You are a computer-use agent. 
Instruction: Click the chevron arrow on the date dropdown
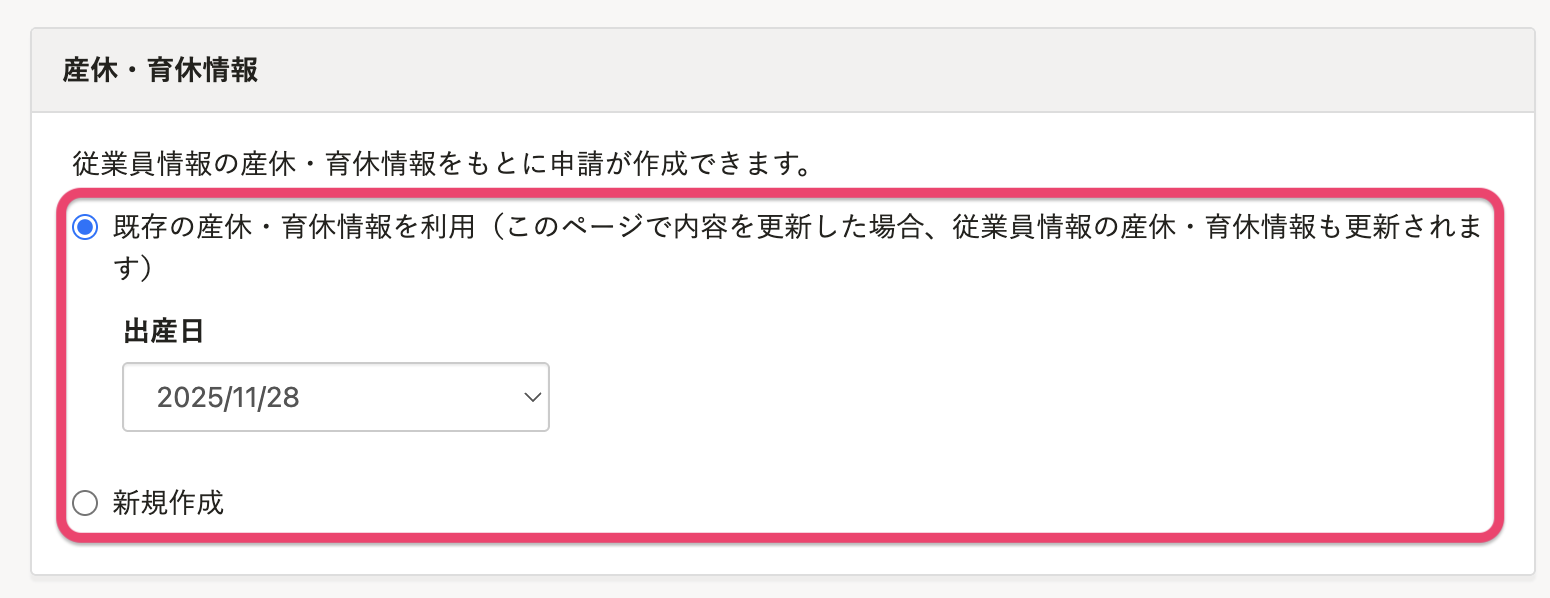pos(532,397)
